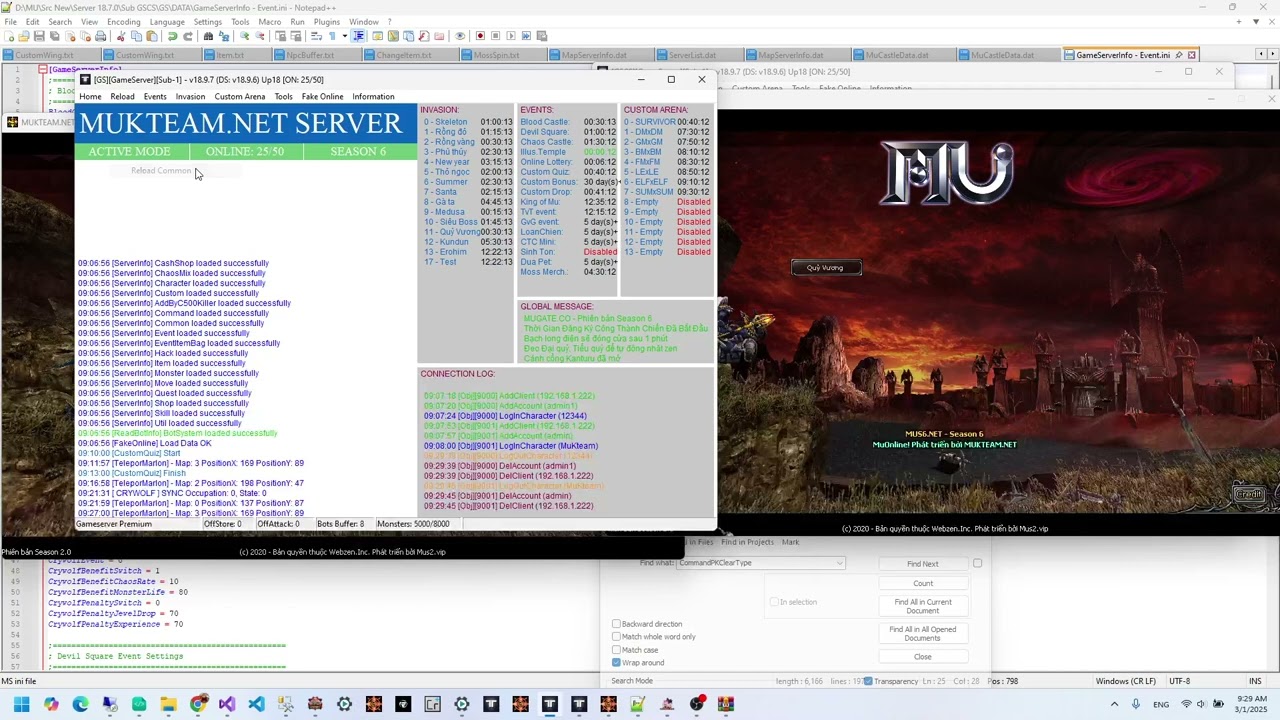Undo with the green back arrow icon
This screenshot has width=1280, height=720.
click(x=172, y=36)
